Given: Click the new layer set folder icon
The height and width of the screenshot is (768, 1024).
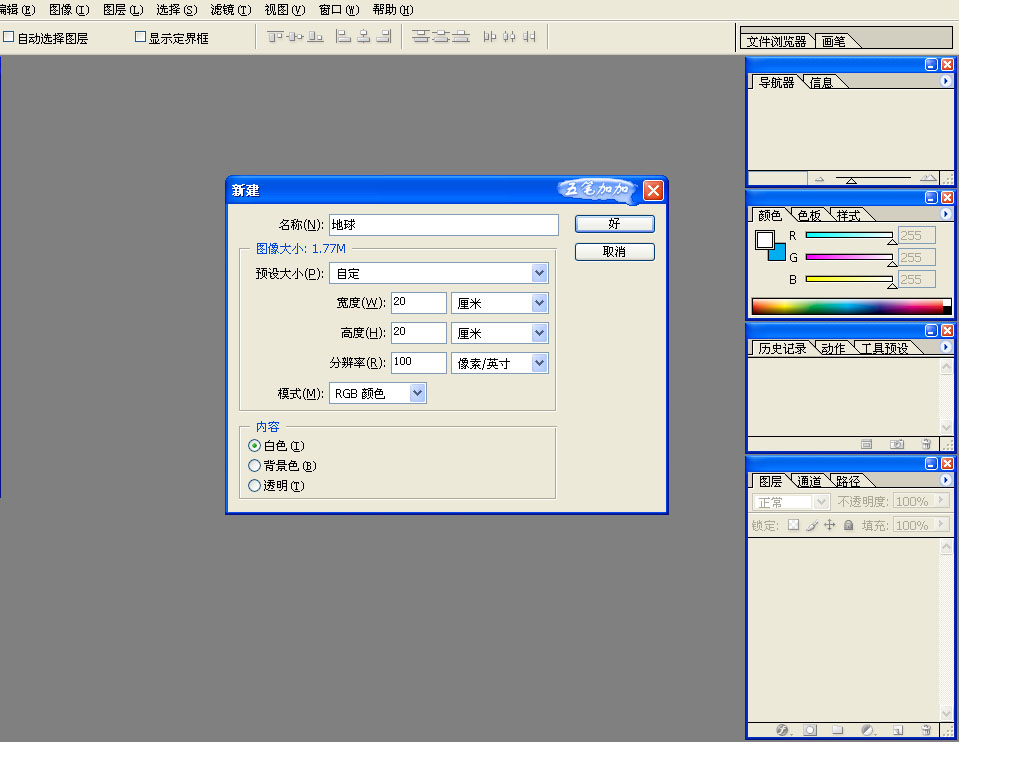Looking at the screenshot, I should (838, 730).
